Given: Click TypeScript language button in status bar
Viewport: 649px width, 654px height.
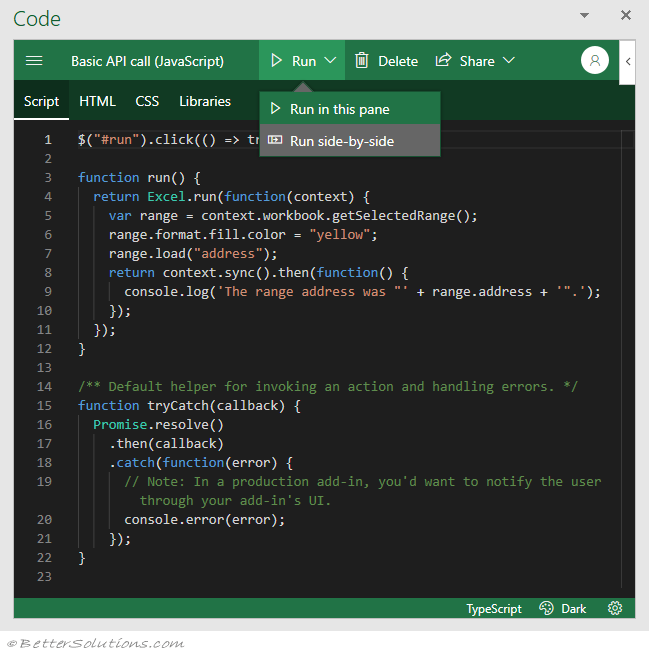Looking at the screenshot, I should tap(493, 608).
